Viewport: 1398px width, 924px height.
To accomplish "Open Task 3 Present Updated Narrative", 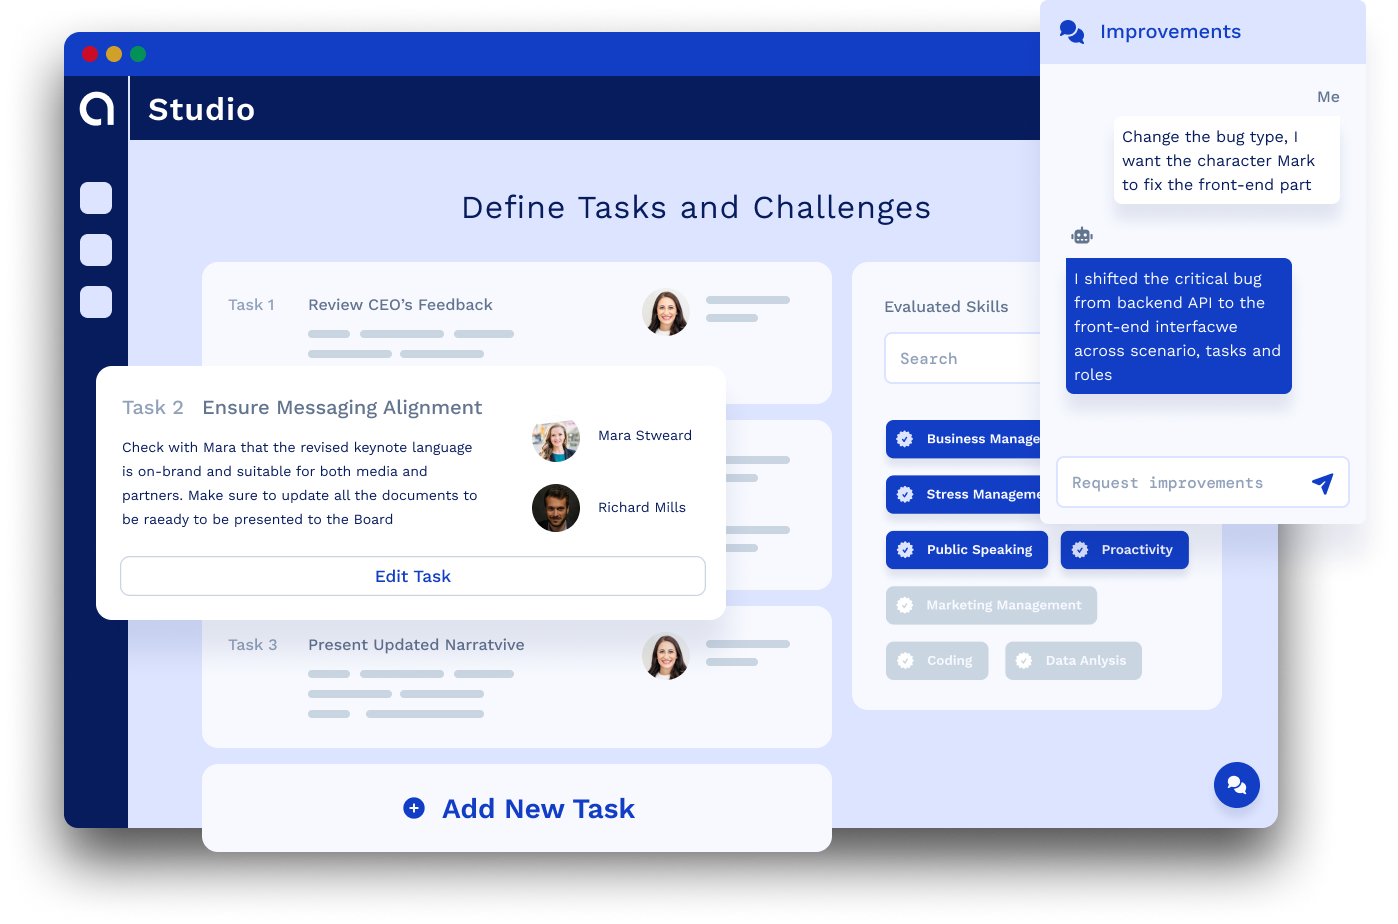I will 416,645.
